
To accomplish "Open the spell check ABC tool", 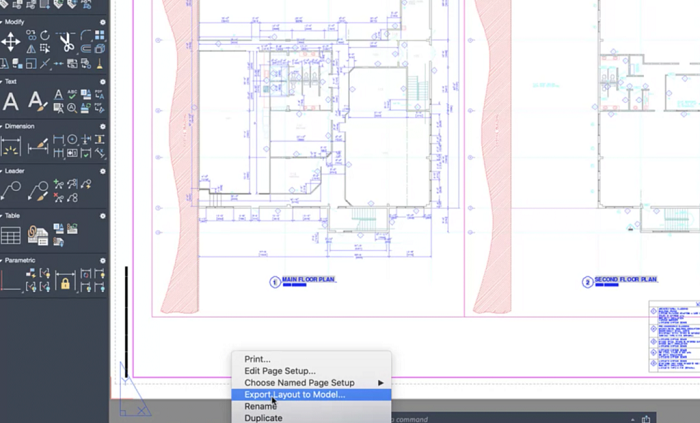I will [72, 94].
